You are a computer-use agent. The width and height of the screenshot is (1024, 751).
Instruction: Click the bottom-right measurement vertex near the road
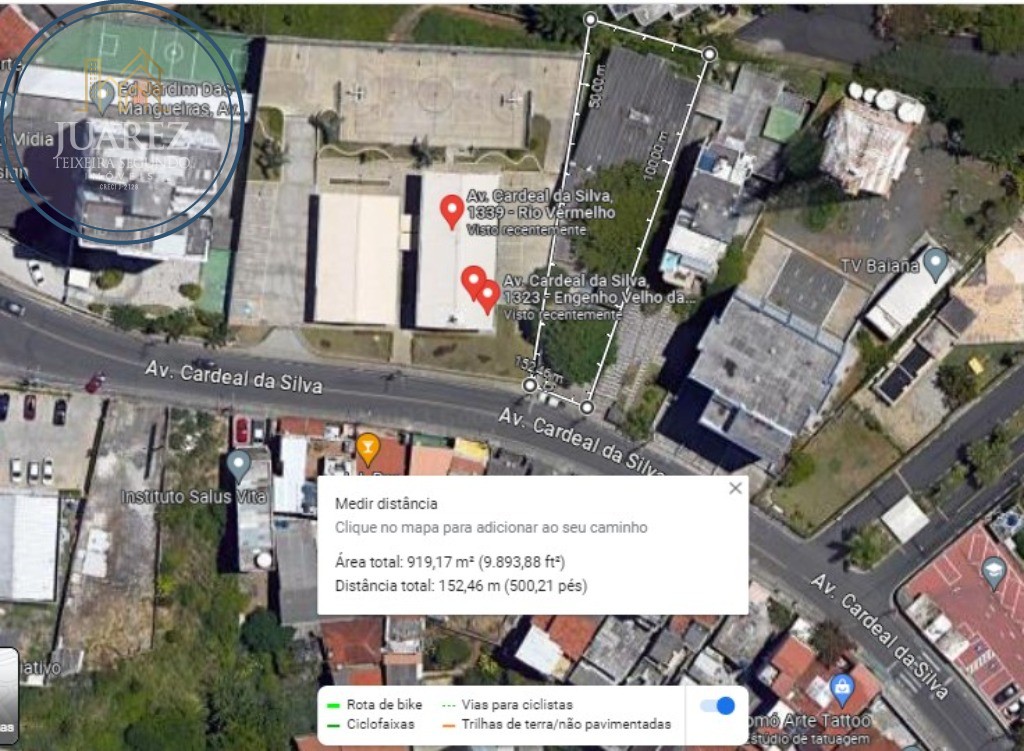click(586, 407)
